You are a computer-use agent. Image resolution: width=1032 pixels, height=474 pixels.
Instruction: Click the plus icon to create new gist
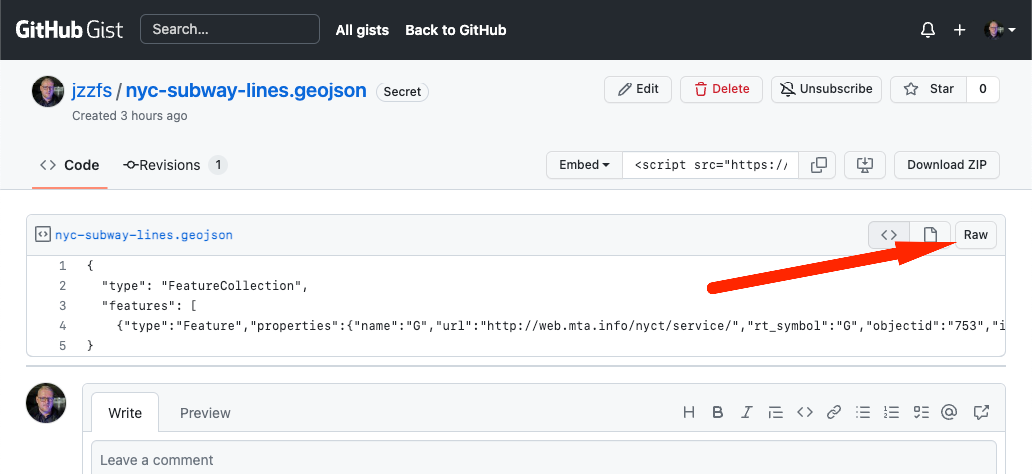point(960,30)
